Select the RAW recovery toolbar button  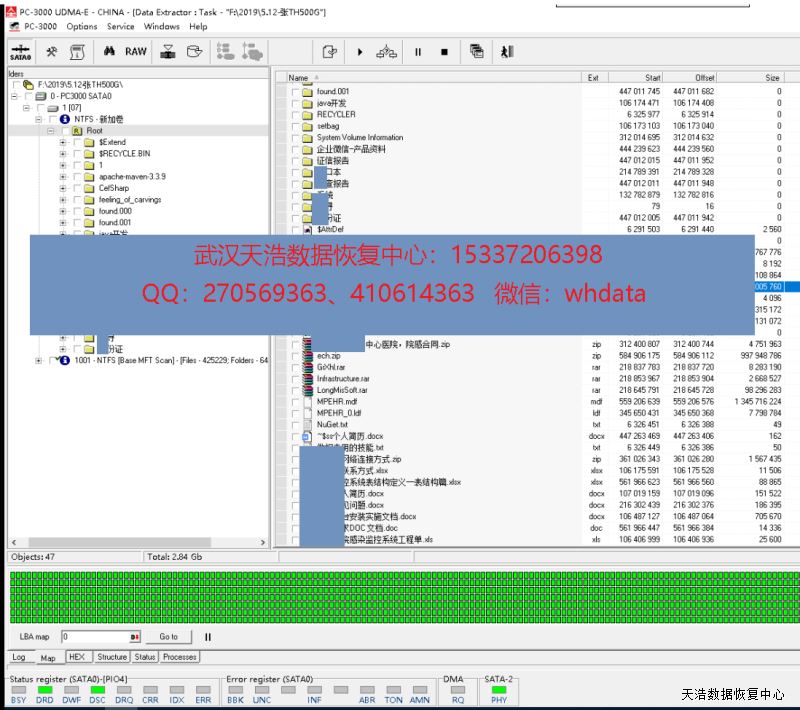click(x=135, y=52)
